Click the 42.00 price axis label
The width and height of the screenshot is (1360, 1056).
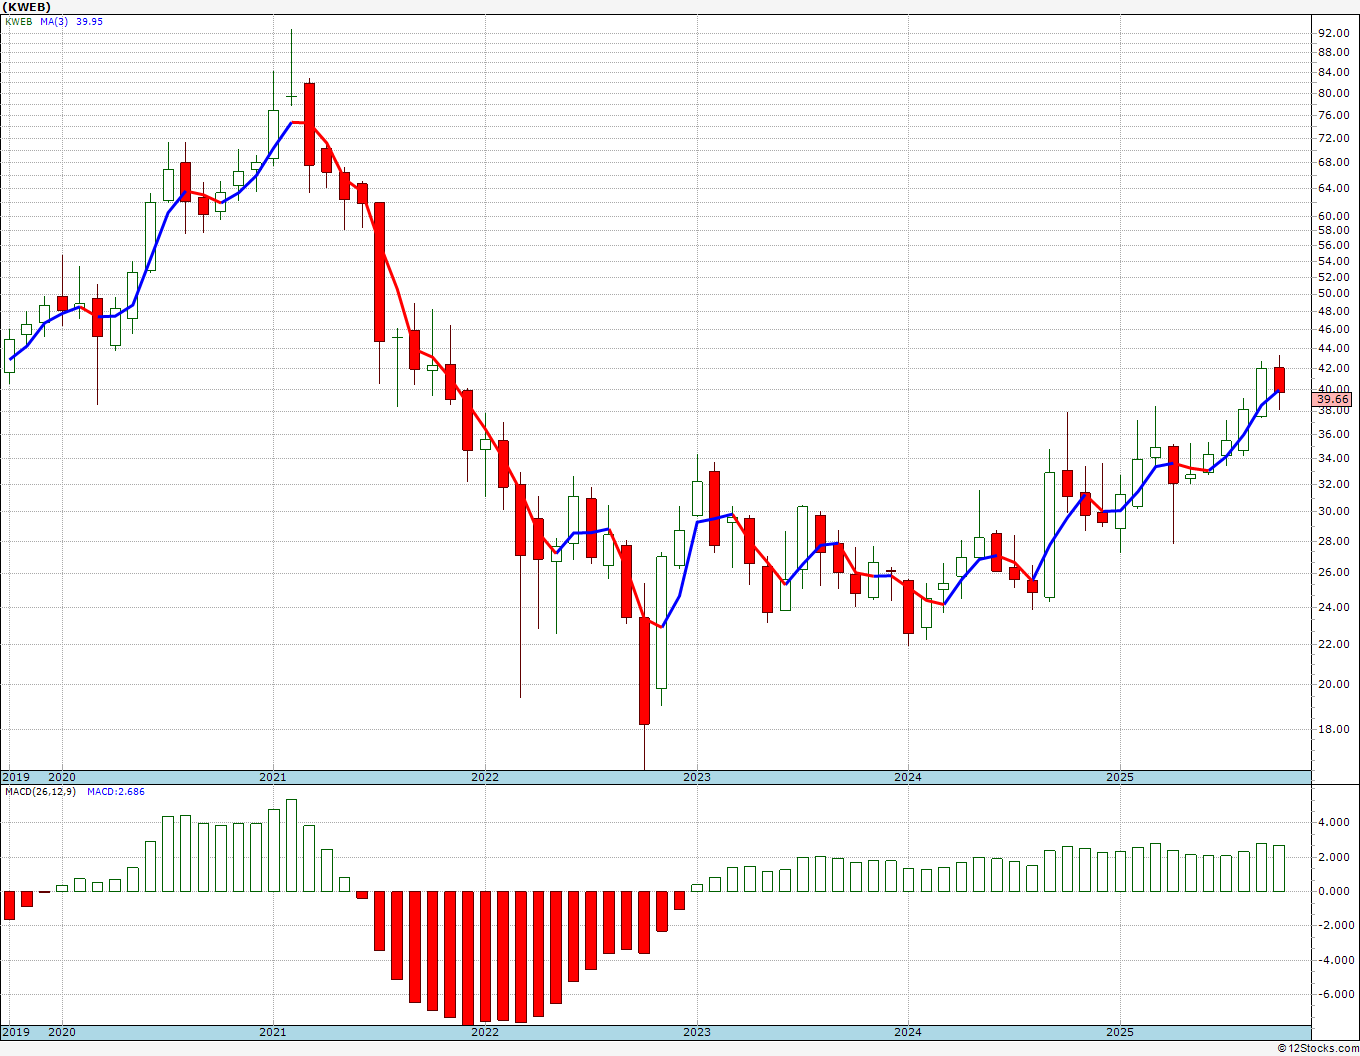click(1334, 368)
